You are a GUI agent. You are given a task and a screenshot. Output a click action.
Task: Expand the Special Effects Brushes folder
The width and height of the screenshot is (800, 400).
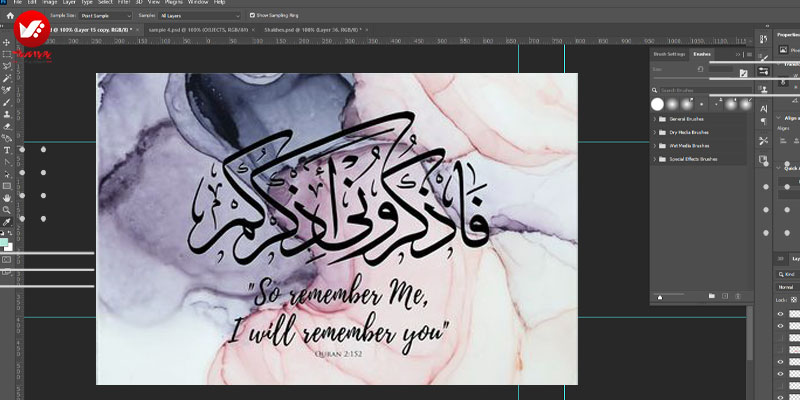click(x=655, y=159)
